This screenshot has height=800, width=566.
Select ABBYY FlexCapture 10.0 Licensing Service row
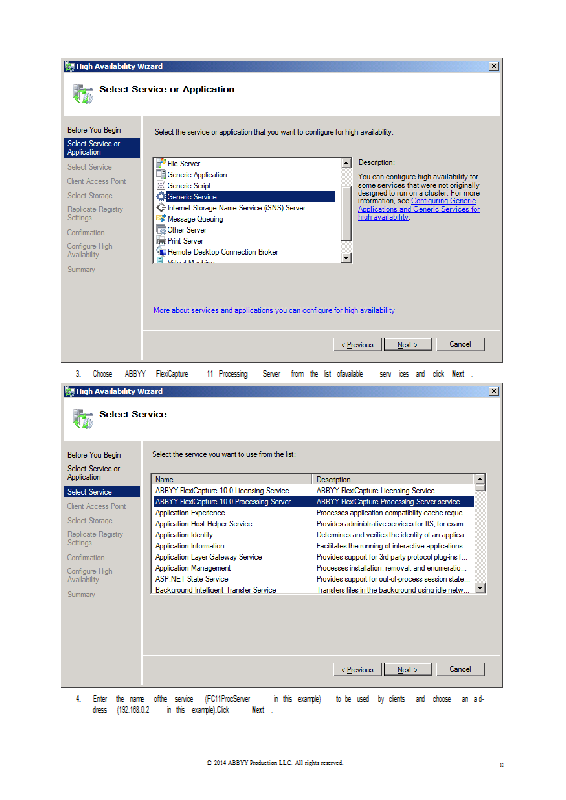(313, 490)
